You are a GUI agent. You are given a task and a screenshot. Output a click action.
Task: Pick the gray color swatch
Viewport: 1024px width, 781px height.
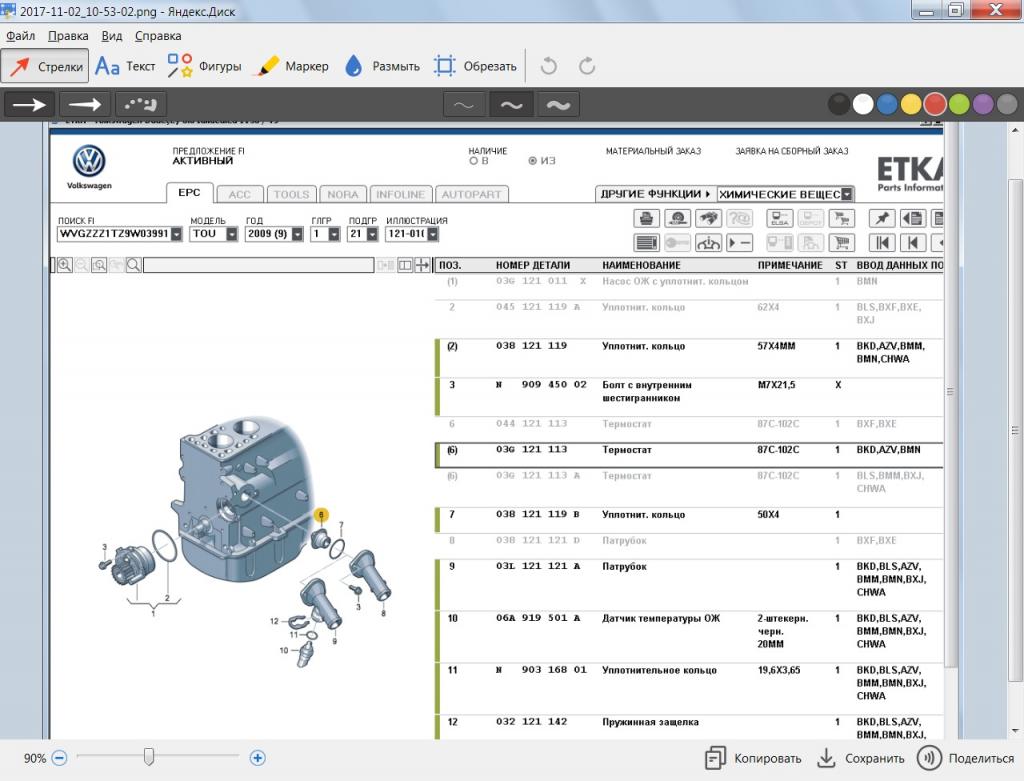coord(1007,104)
